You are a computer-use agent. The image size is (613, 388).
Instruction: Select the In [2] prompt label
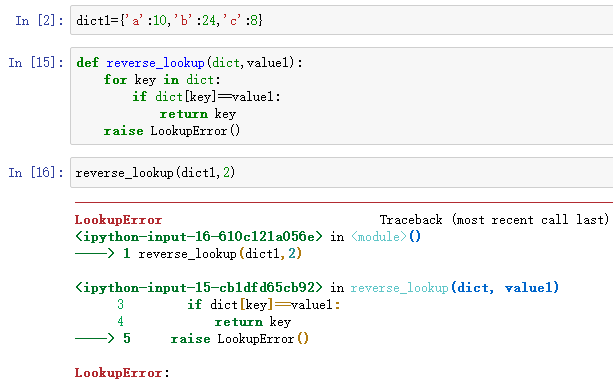coord(39,20)
